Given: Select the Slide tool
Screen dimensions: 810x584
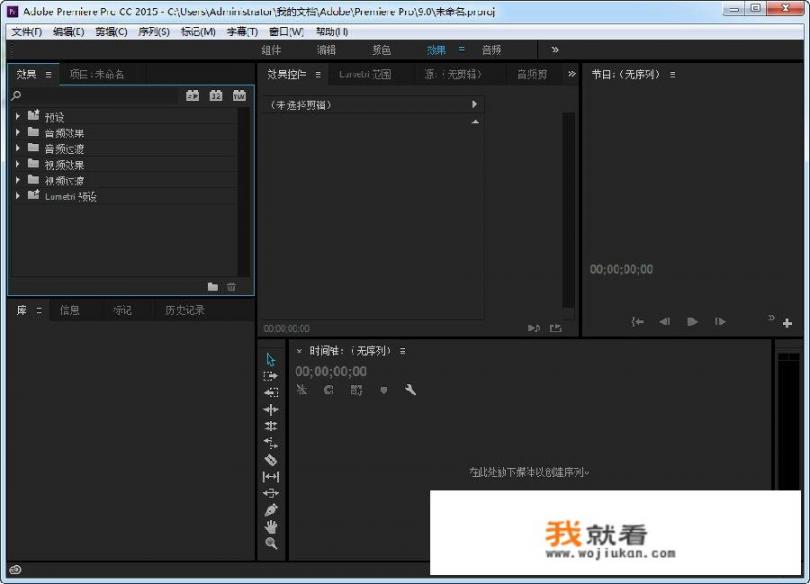Looking at the screenshot, I should click(x=271, y=493).
